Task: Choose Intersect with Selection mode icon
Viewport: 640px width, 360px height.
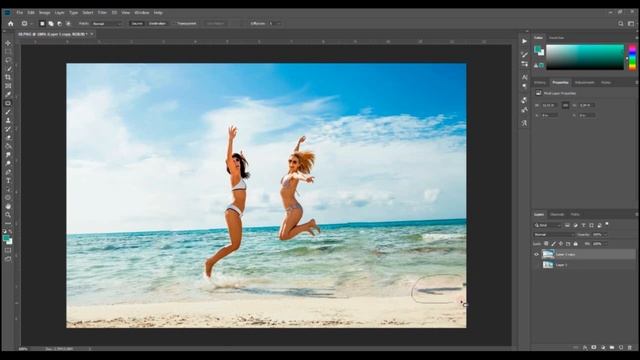Action: coord(68,24)
